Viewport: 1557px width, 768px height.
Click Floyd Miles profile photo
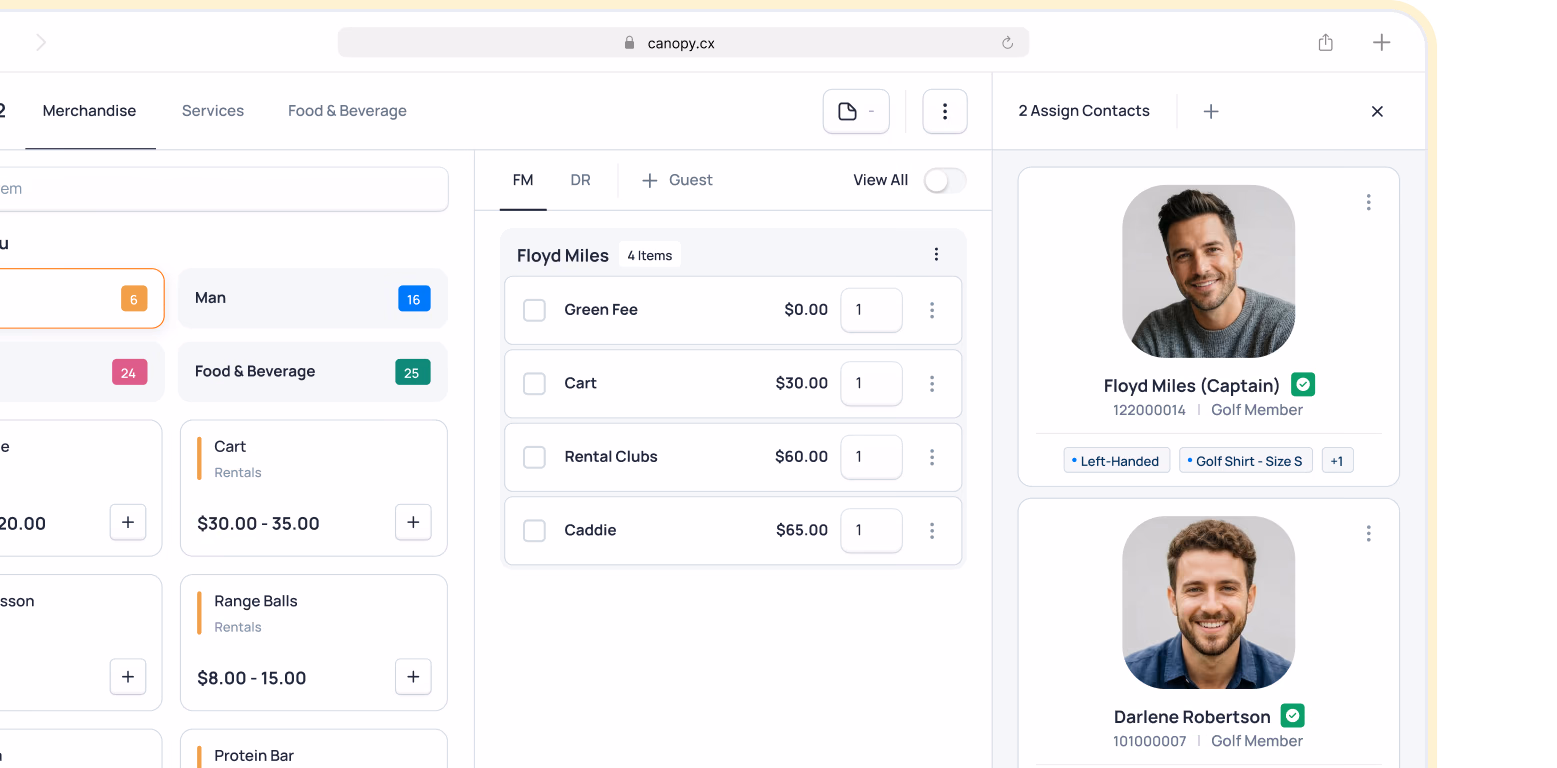(1208, 271)
